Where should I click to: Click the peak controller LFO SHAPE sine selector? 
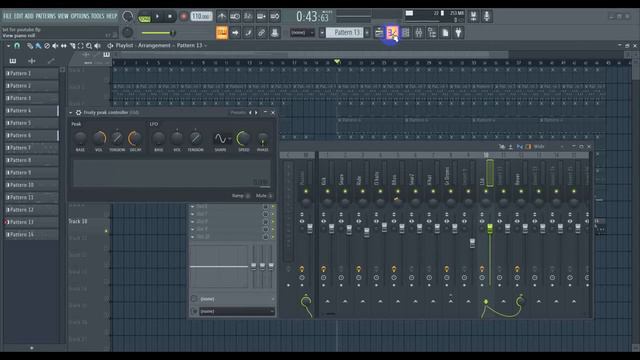pos(222,139)
